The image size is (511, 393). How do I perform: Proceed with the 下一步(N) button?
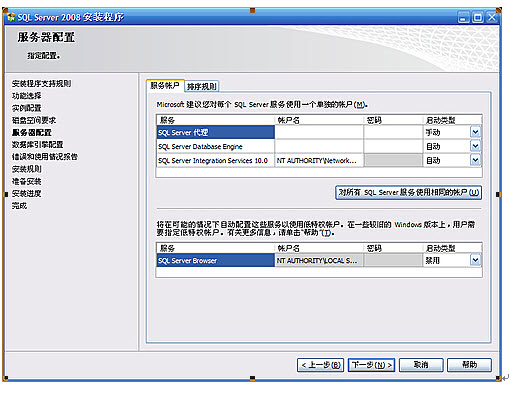pyautogui.click(x=371, y=365)
